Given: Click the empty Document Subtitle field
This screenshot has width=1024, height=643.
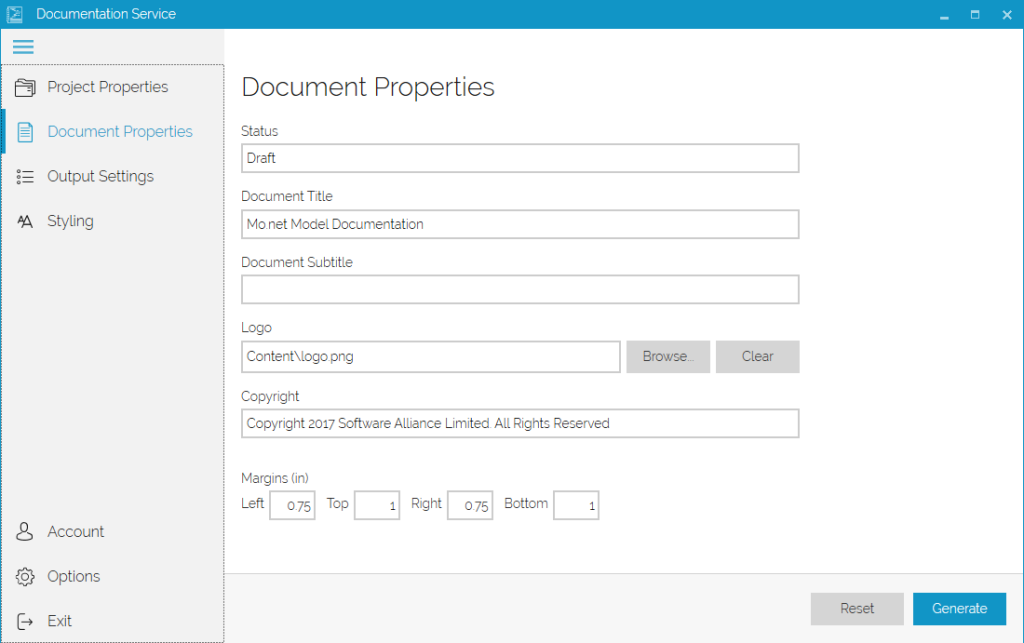Looking at the screenshot, I should tap(520, 289).
